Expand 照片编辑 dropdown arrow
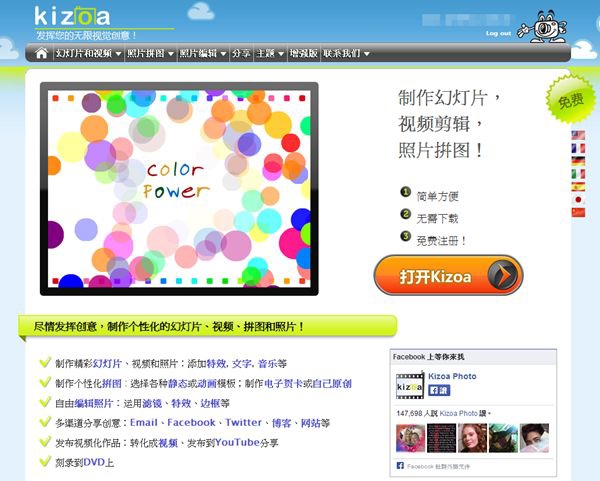 223,54
